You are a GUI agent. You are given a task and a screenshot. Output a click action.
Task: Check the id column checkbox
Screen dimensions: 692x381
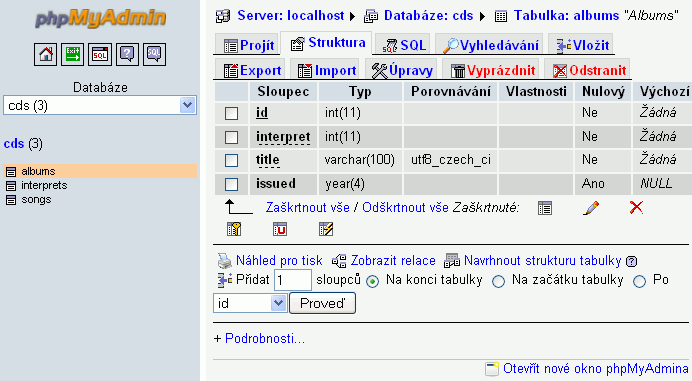coord(231,113)
